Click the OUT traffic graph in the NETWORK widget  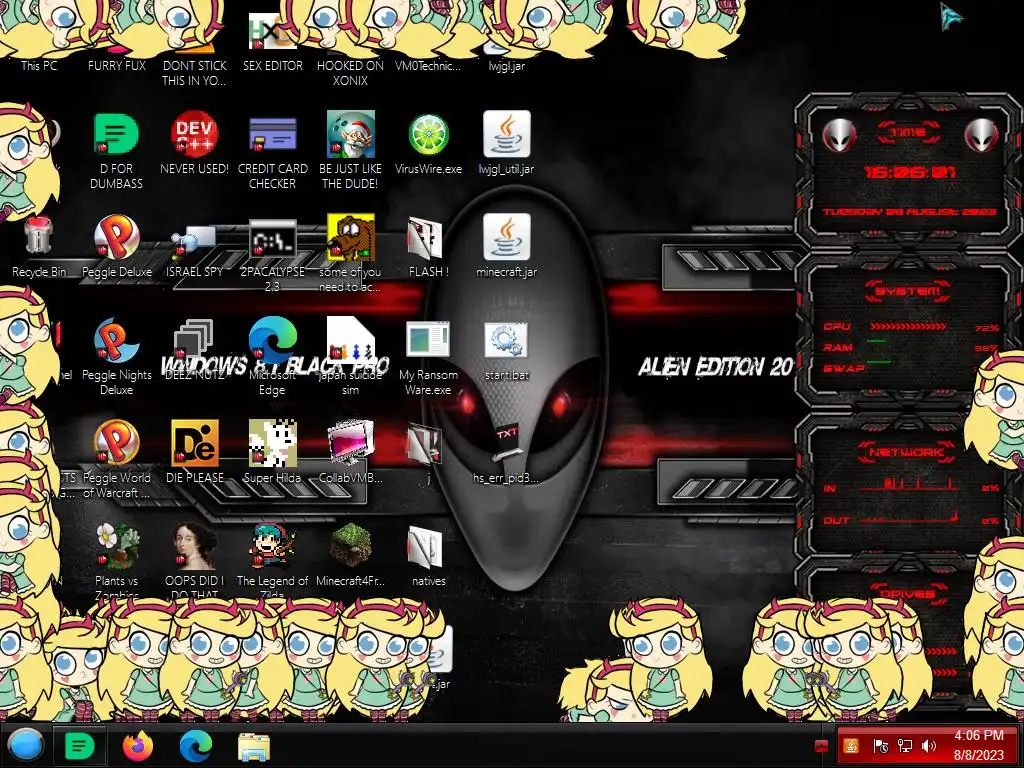[x=908, y=518]
